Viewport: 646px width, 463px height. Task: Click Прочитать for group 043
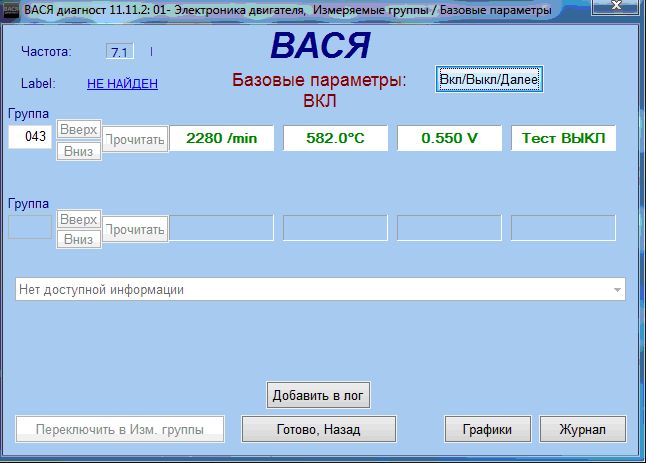[135, 139]
